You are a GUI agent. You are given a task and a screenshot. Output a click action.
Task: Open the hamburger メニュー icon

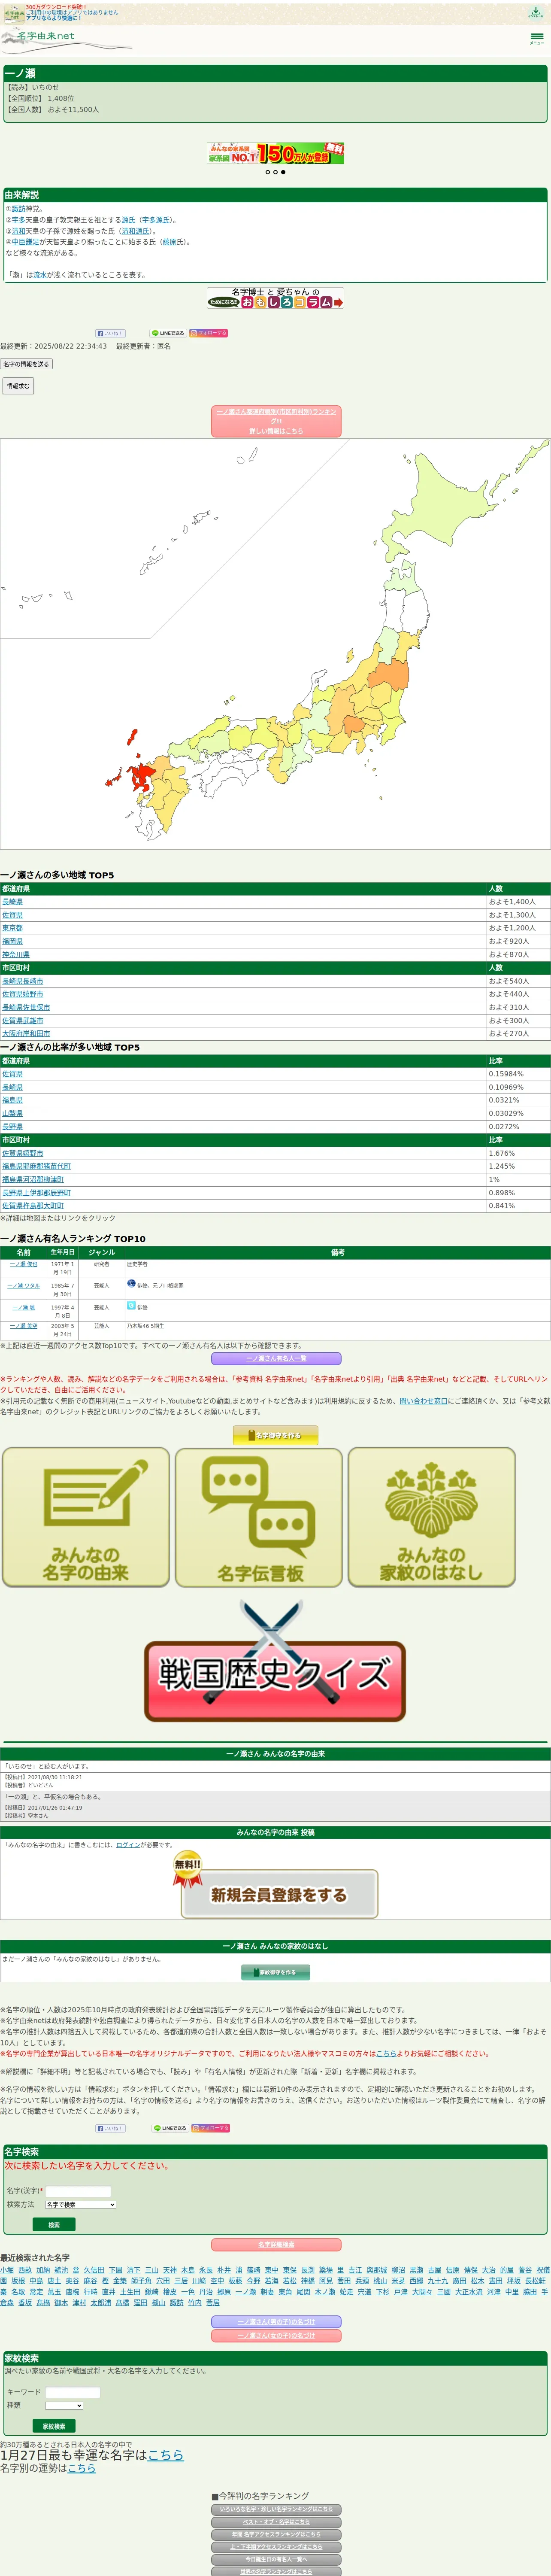tap(537, 39)
